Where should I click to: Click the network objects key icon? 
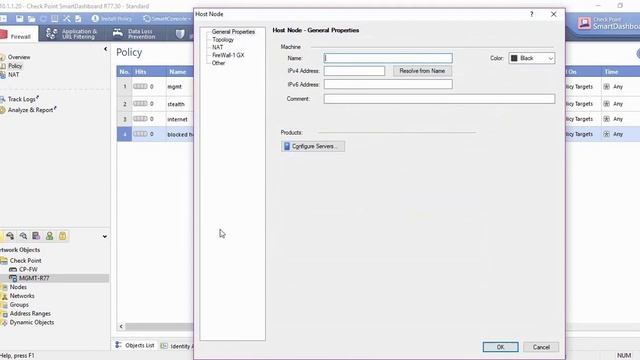[10, 236]
